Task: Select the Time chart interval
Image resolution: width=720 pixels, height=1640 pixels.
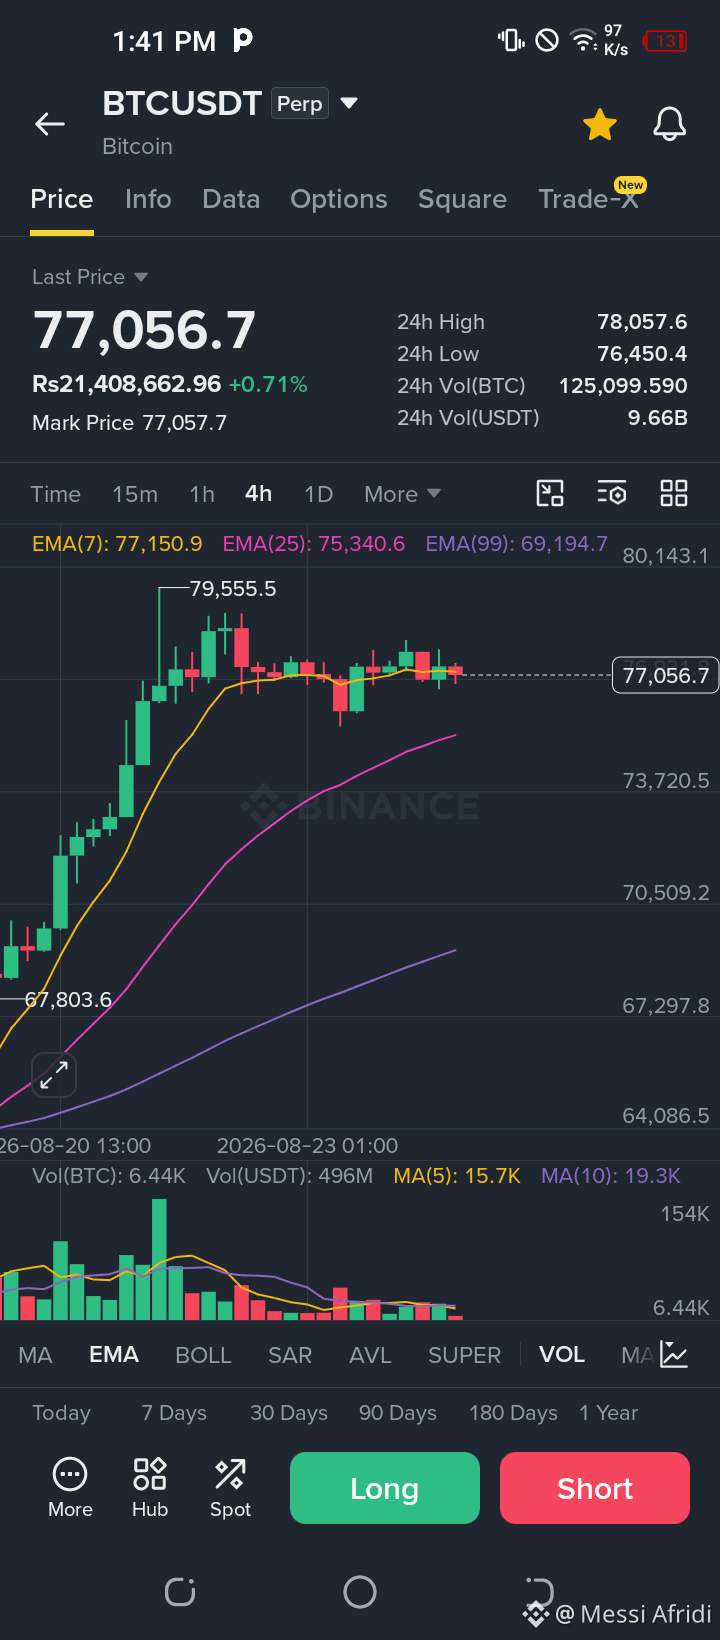Action: 56,494
